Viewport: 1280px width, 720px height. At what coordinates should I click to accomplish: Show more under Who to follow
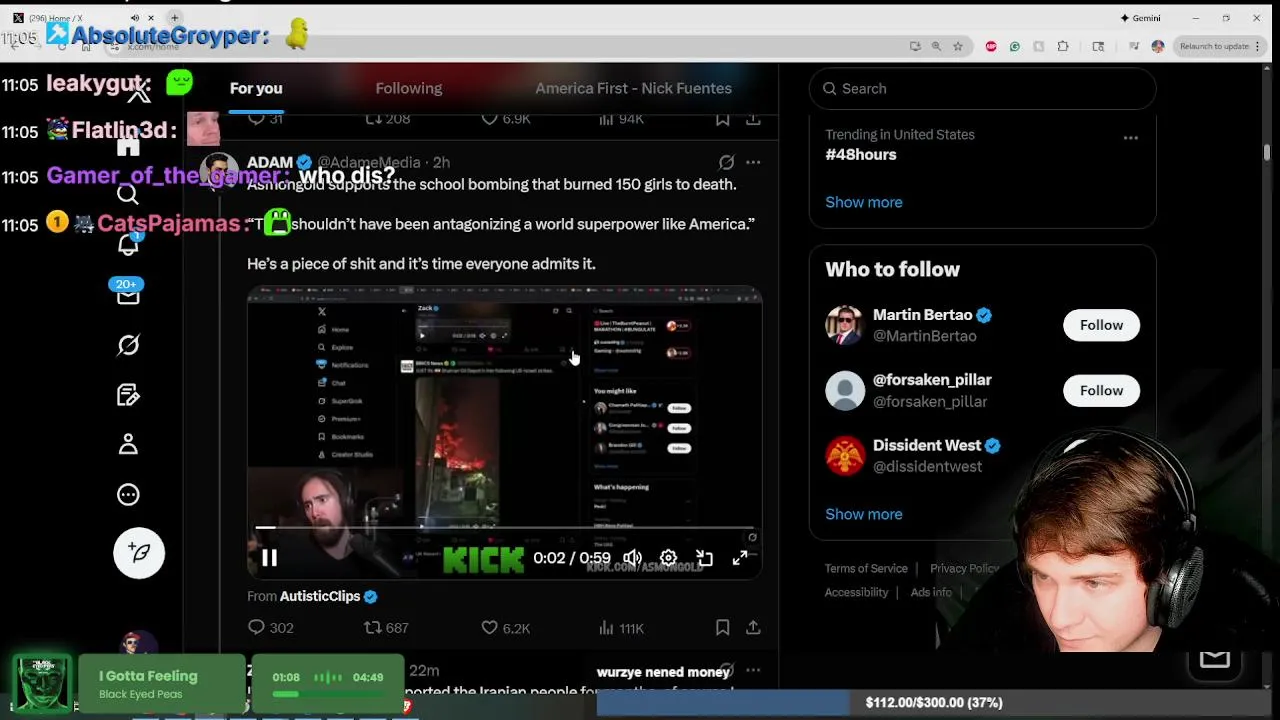tap(863, 514)
